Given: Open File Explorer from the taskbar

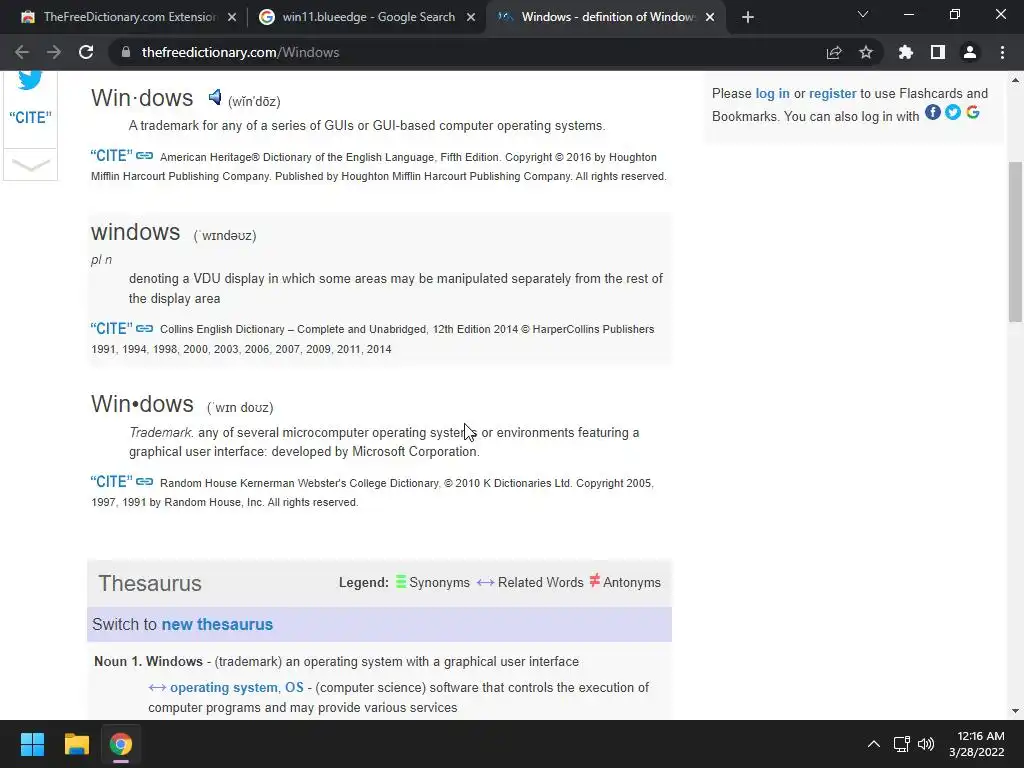Looking at the screenshot, I should [76, 744].
